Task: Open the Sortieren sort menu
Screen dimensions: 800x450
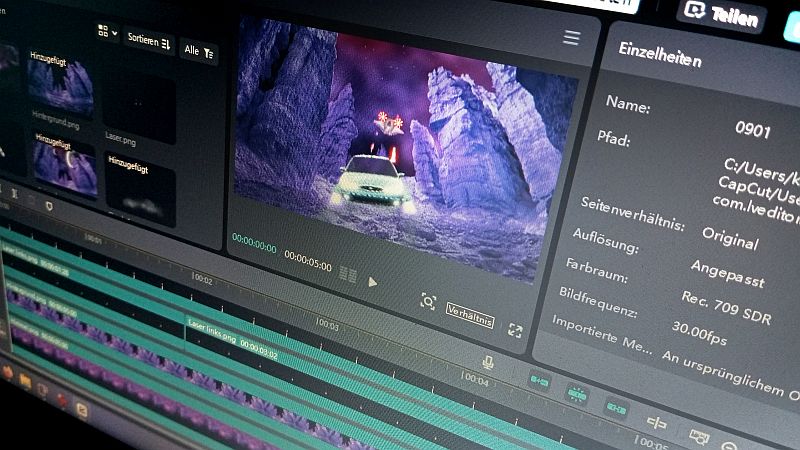Action: pyautogui.click(x=148, y=41)
